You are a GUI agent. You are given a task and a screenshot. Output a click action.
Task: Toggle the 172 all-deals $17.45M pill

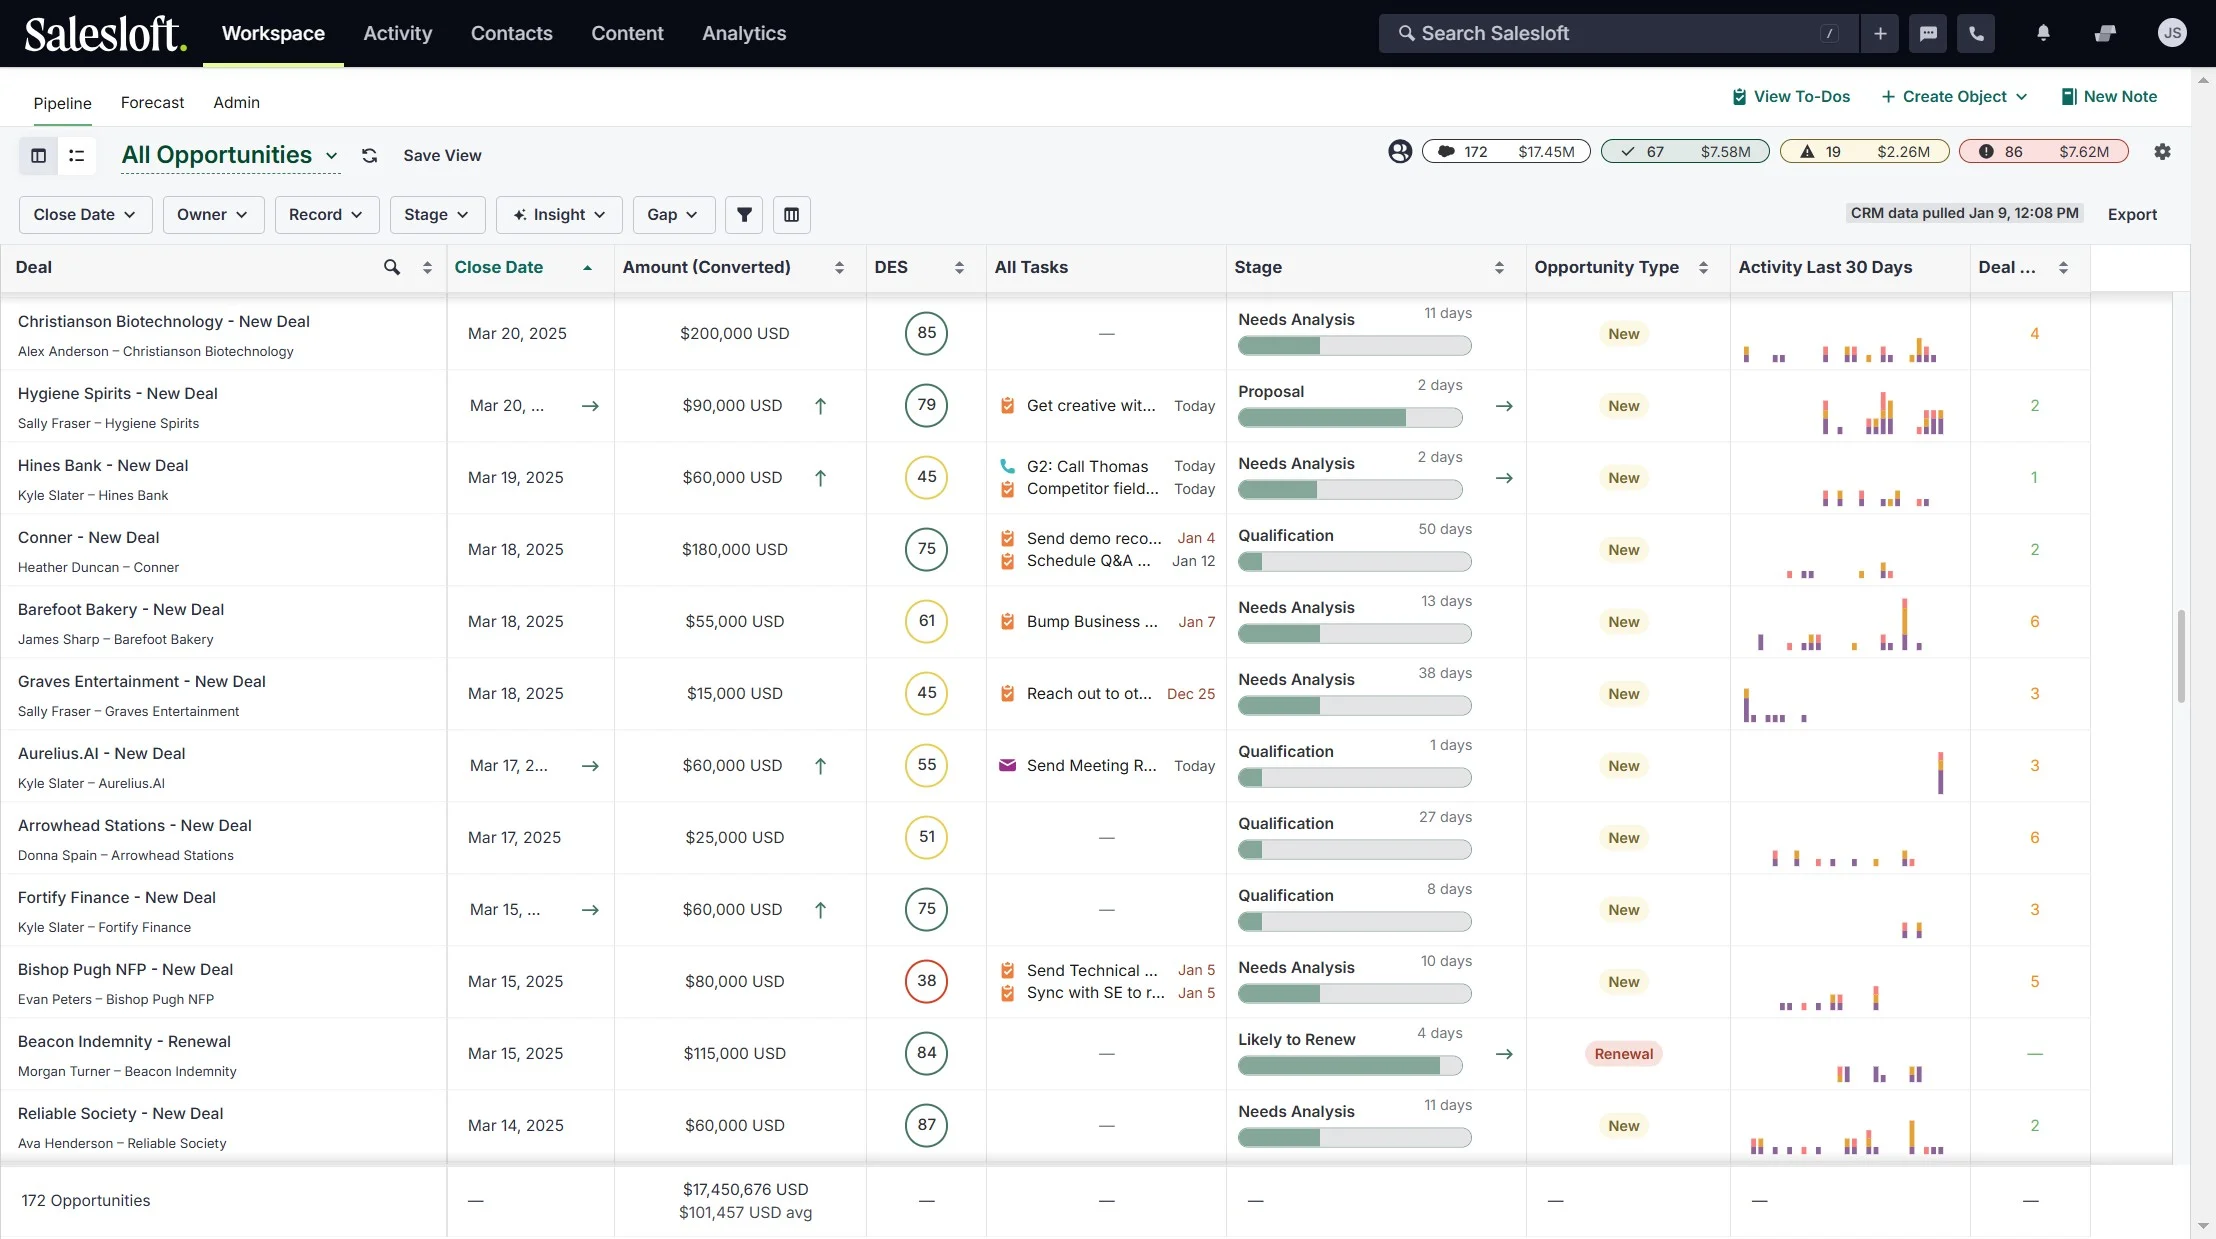[1506, 152]
